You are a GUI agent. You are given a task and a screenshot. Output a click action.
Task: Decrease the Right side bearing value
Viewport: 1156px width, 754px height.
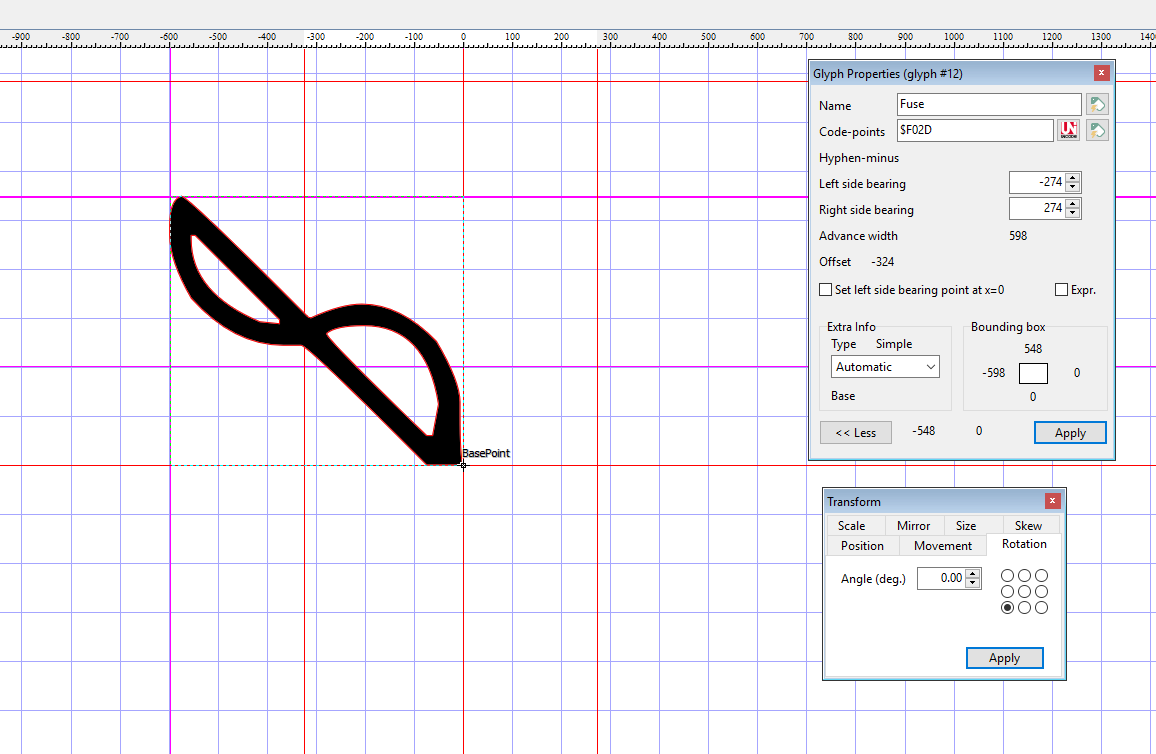[1073, 213]
